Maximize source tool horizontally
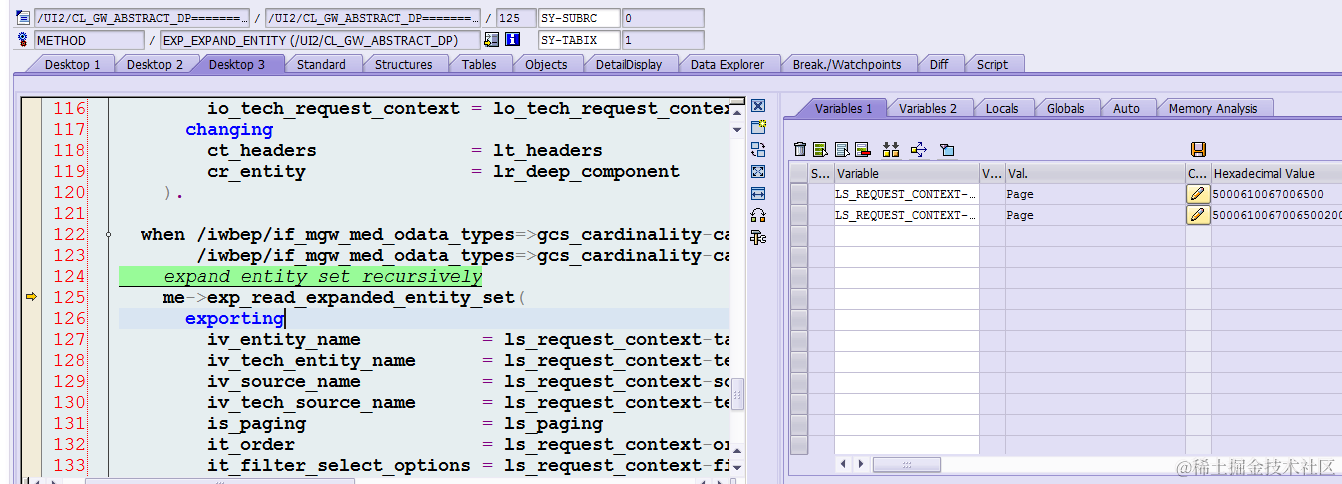Viewport: 1342px width, 484px height. point(758,194)
